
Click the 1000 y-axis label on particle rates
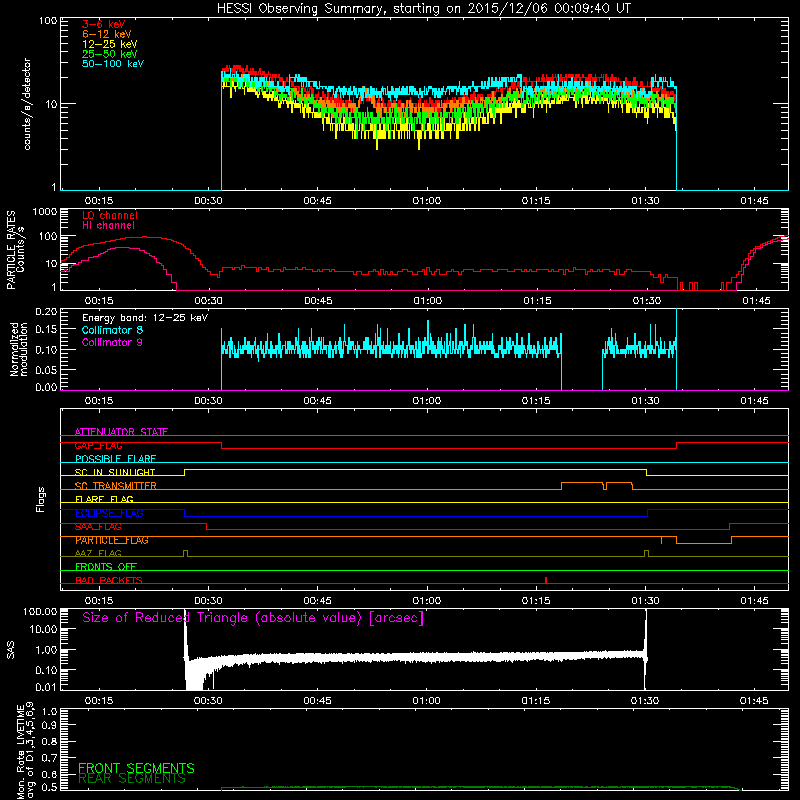(45, 212)
